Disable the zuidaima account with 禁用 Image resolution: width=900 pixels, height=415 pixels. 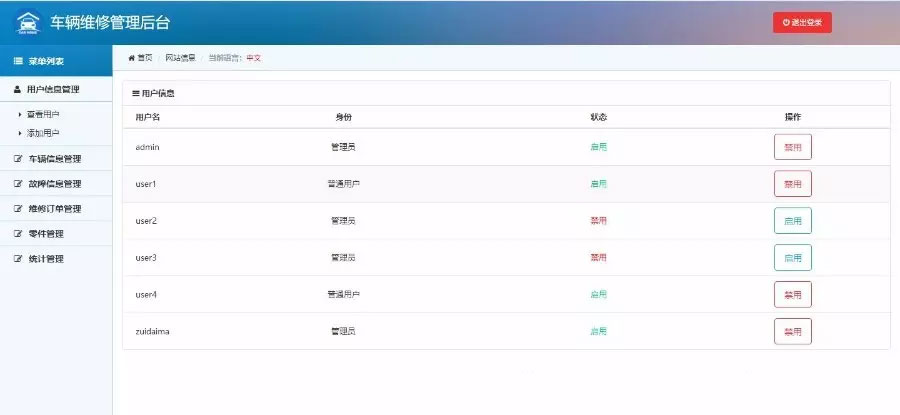[792, 332]
